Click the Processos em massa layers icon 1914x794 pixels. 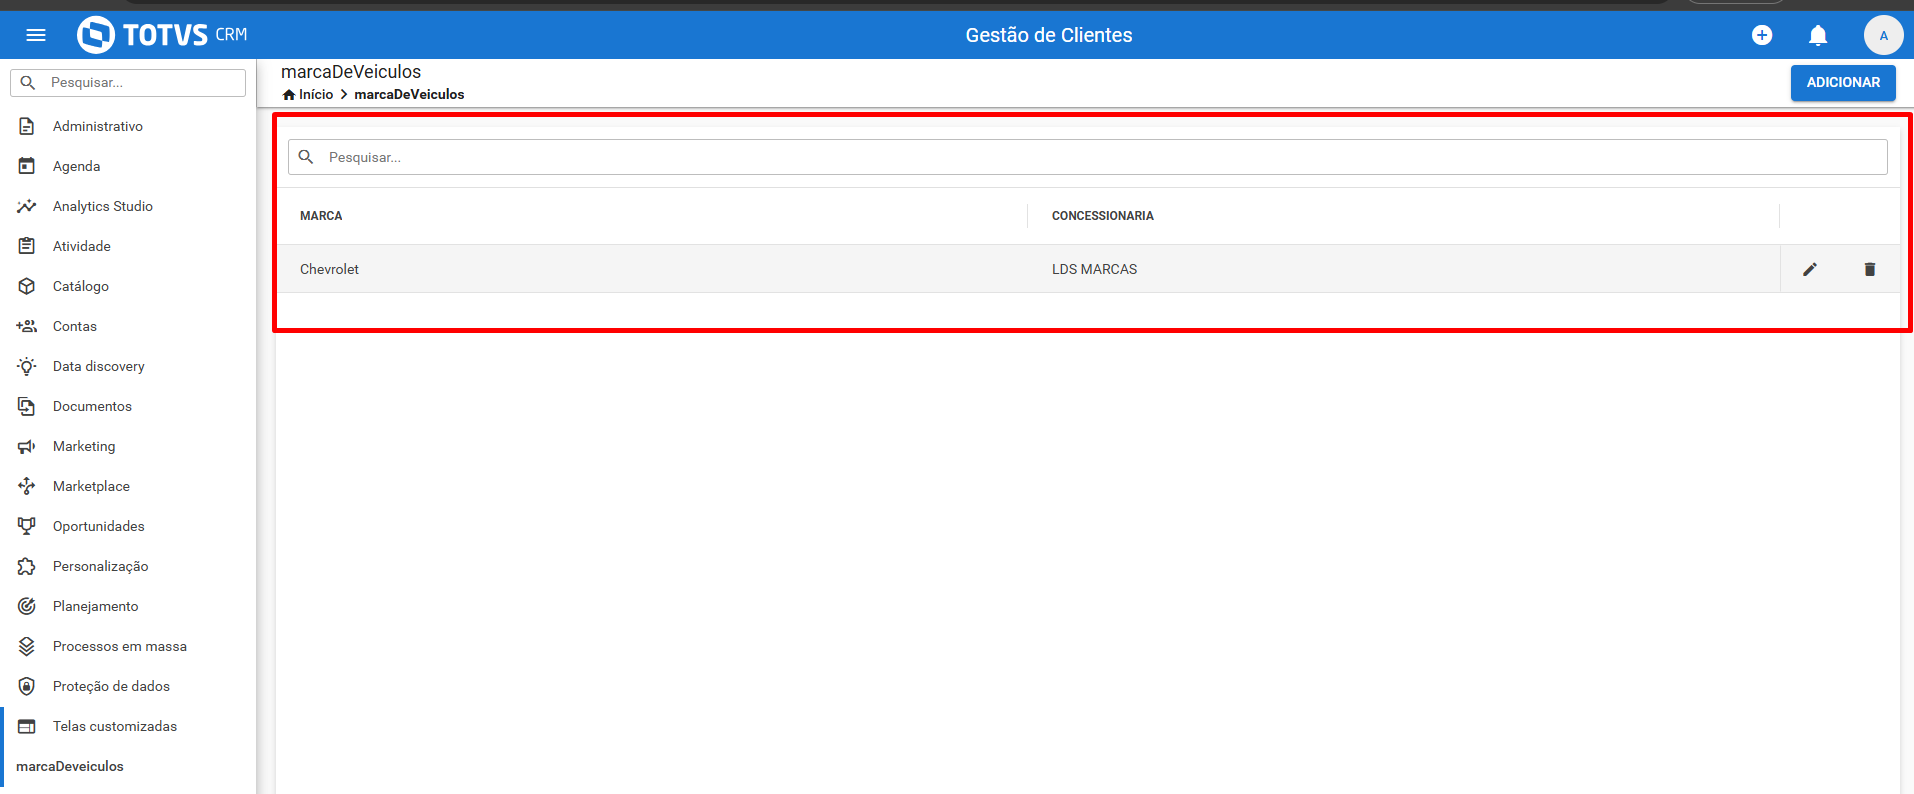27,646
